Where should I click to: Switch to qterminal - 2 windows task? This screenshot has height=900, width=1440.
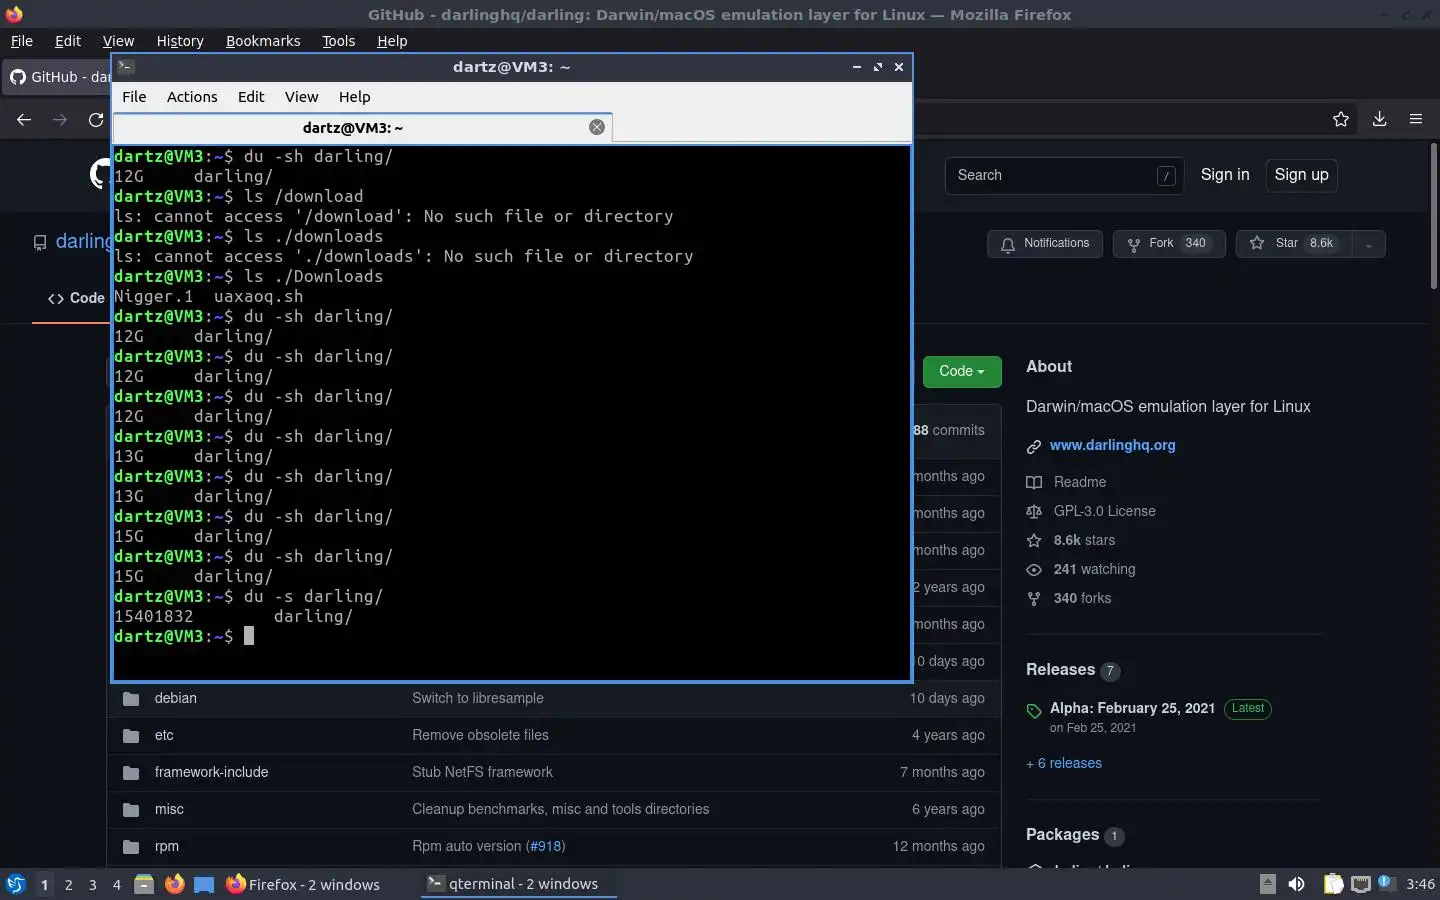pyautogui.click(x=518, y=884)
